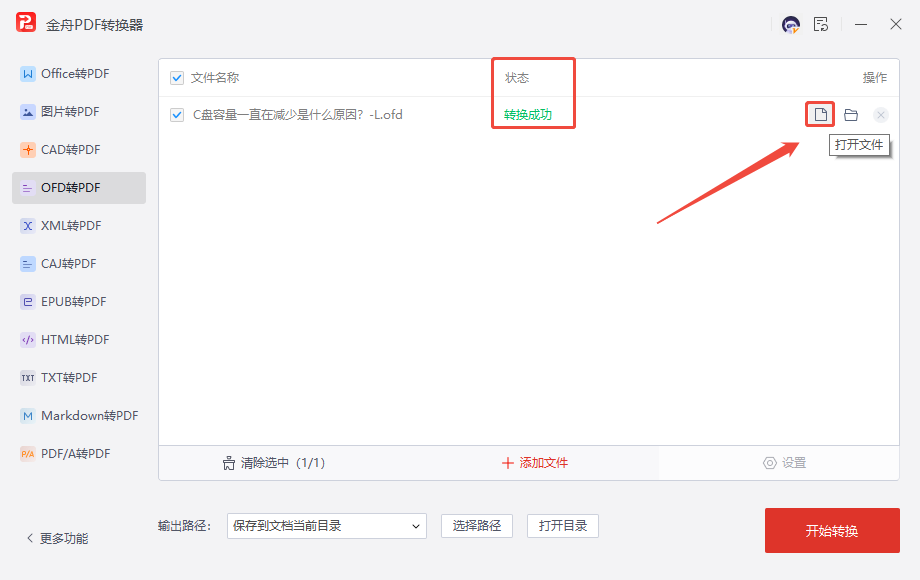
Task: Open the user account avatar
Action: pos(791,25)
